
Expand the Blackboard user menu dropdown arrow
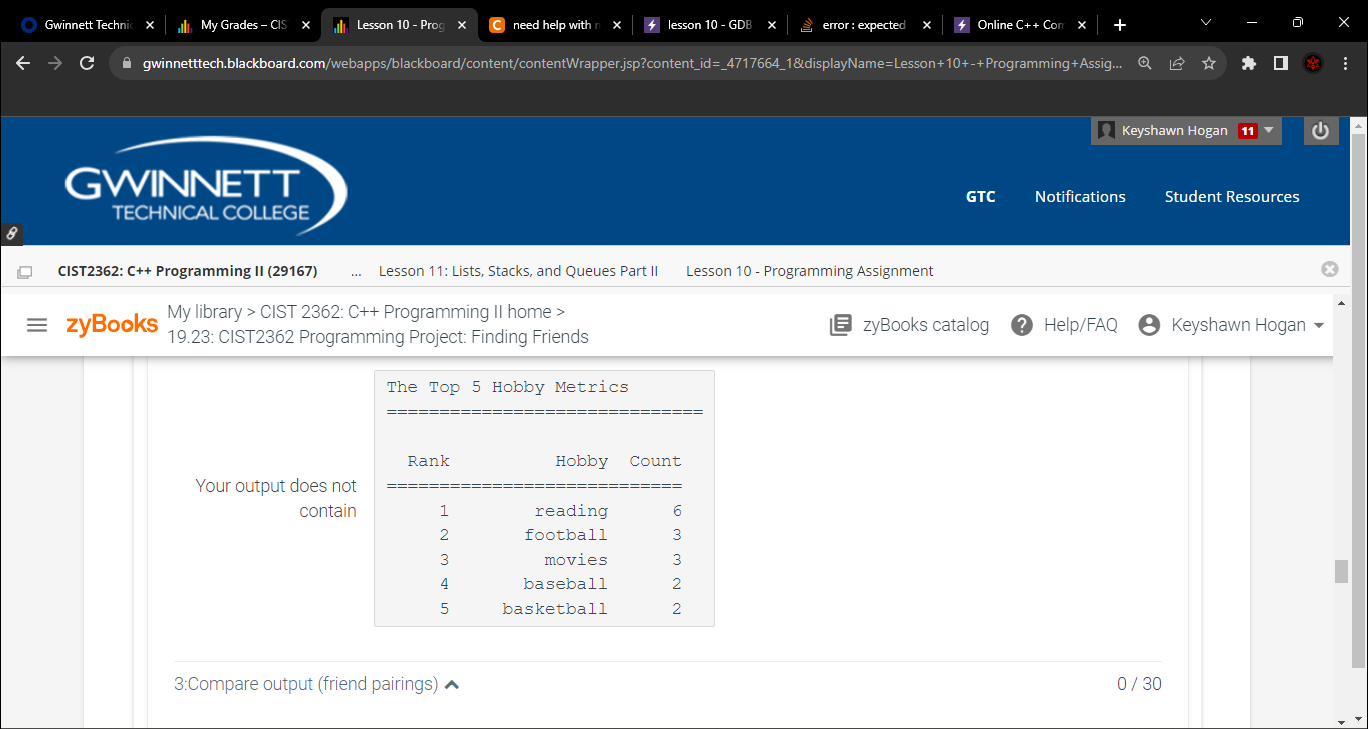pyautogui.click(x=1266, y=130)
